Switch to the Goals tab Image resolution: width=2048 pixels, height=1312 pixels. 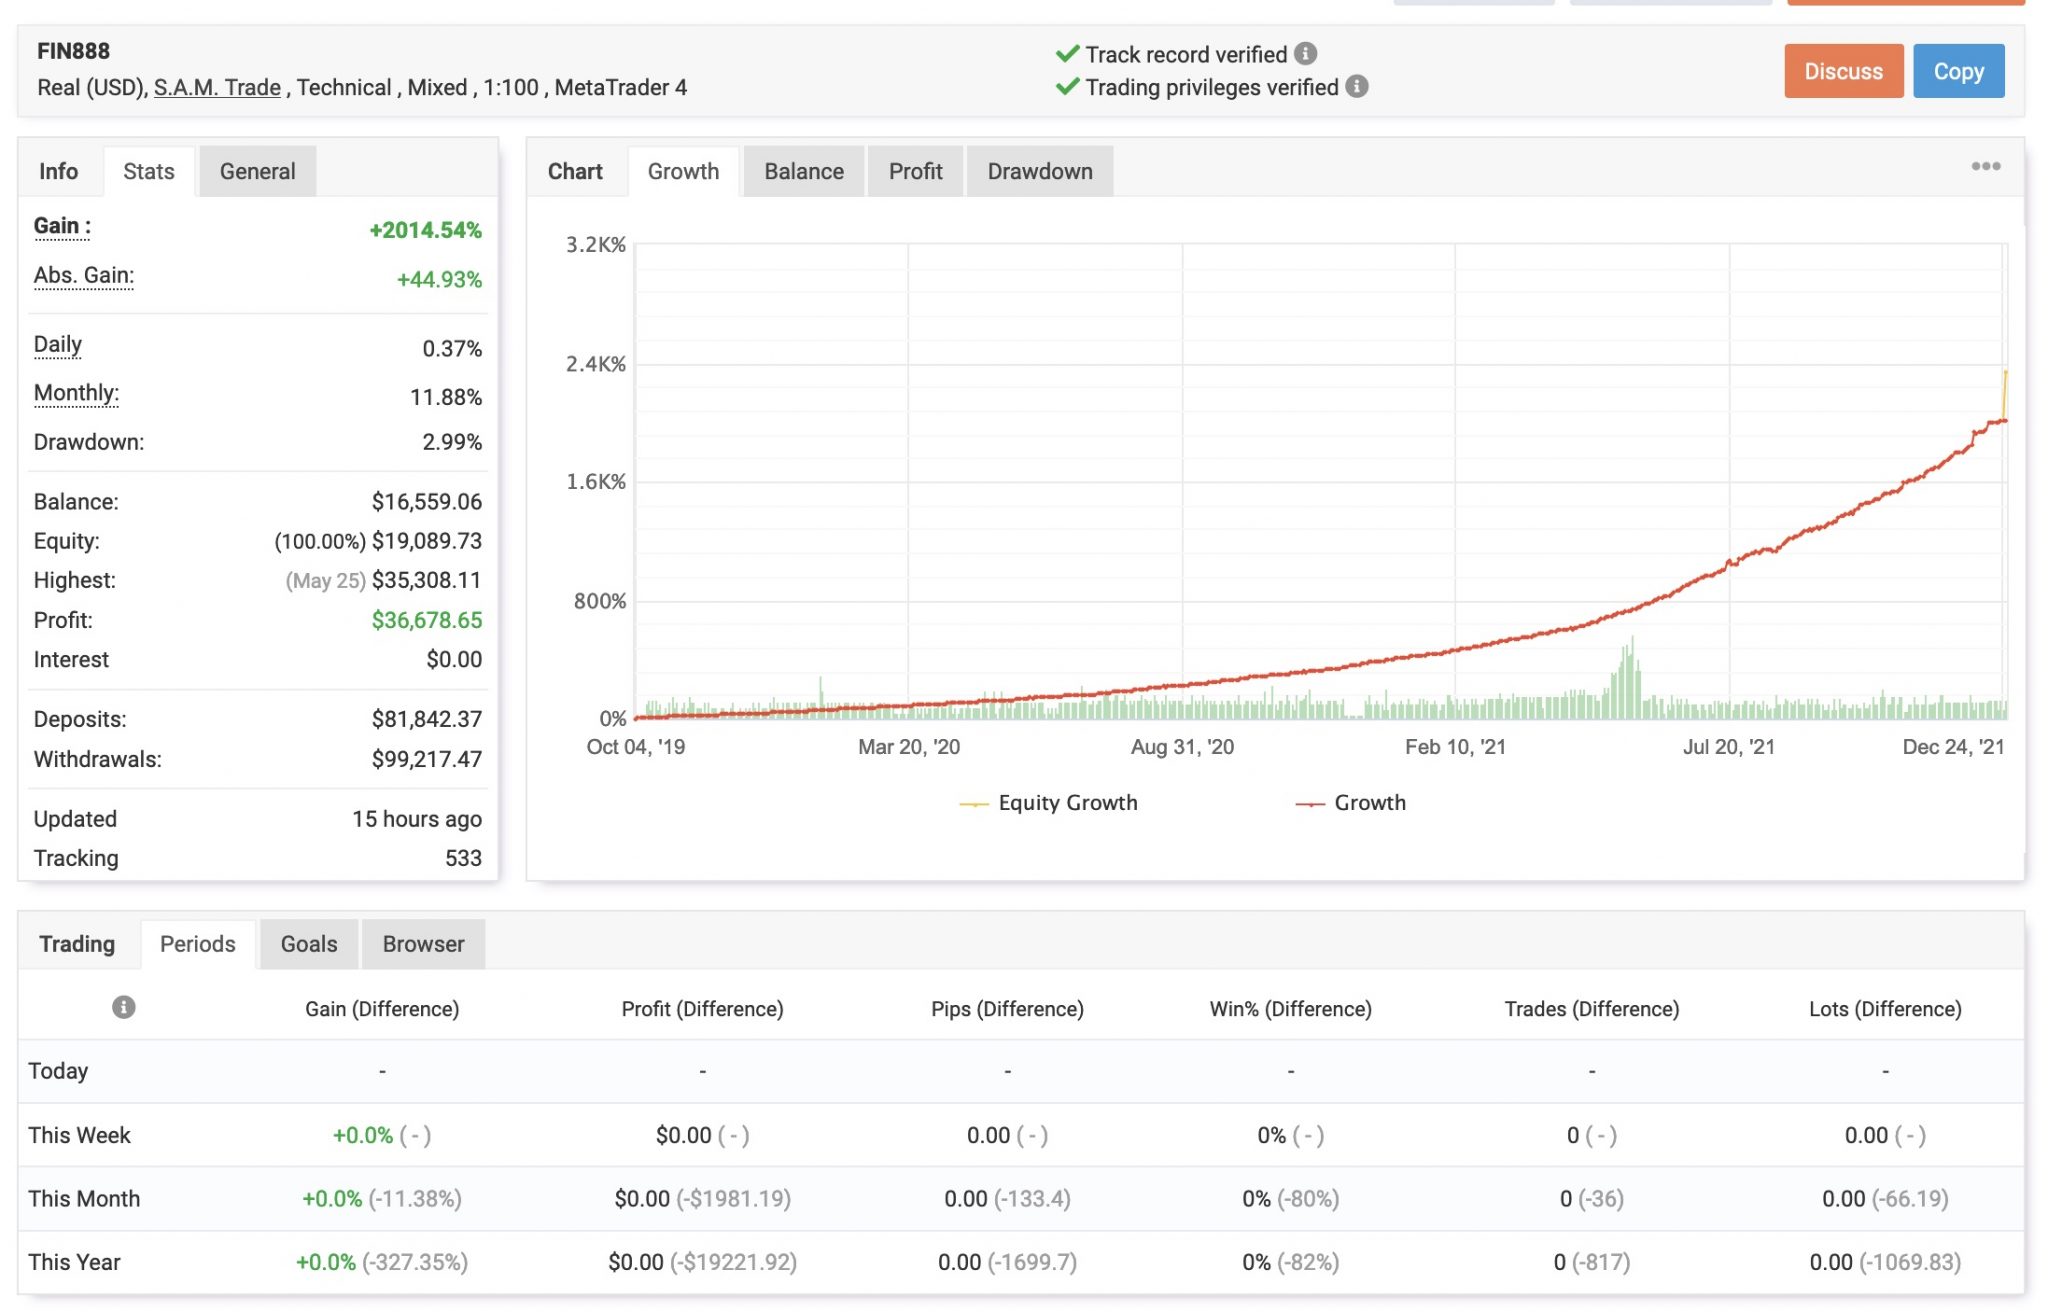(x=309, y=944)
